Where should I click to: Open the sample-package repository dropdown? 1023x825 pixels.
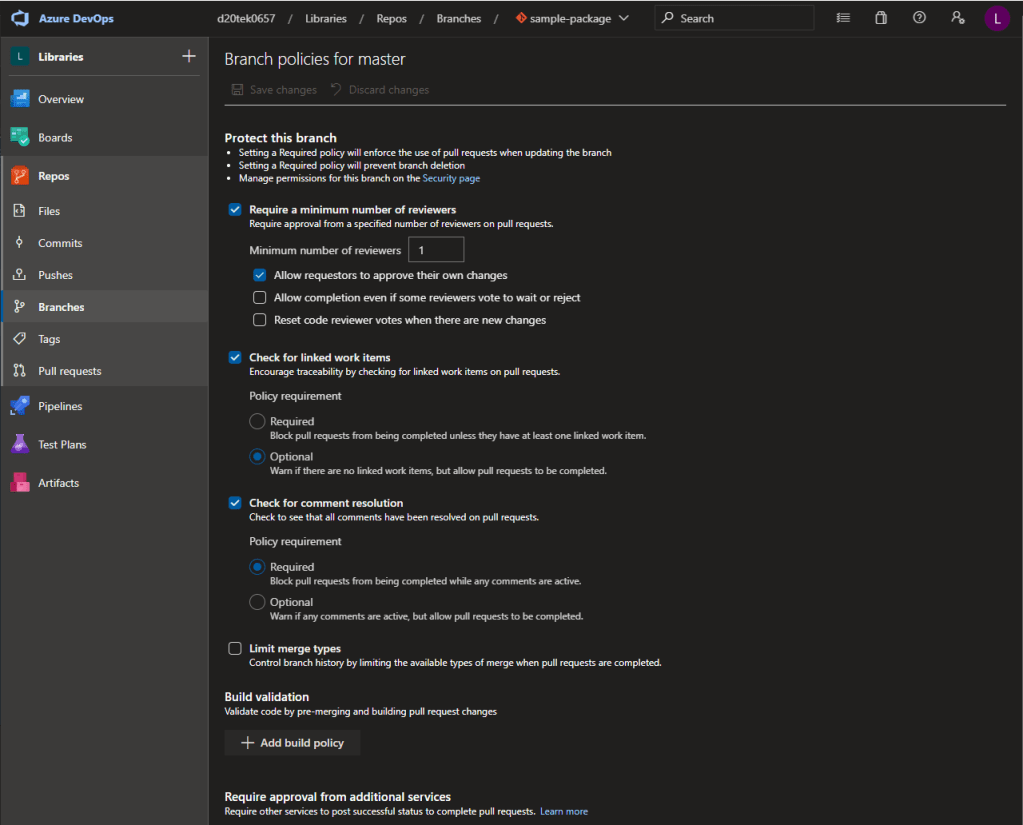572,17
